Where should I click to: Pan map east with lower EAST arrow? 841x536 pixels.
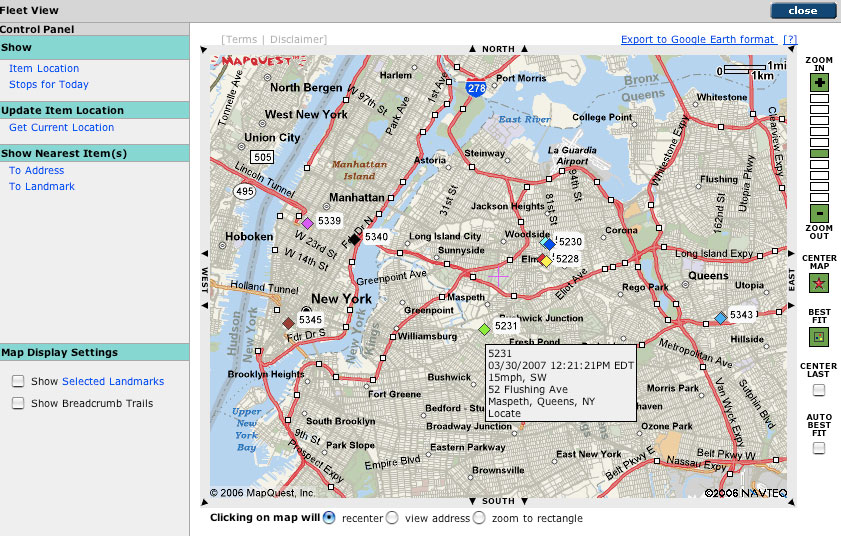792,305
